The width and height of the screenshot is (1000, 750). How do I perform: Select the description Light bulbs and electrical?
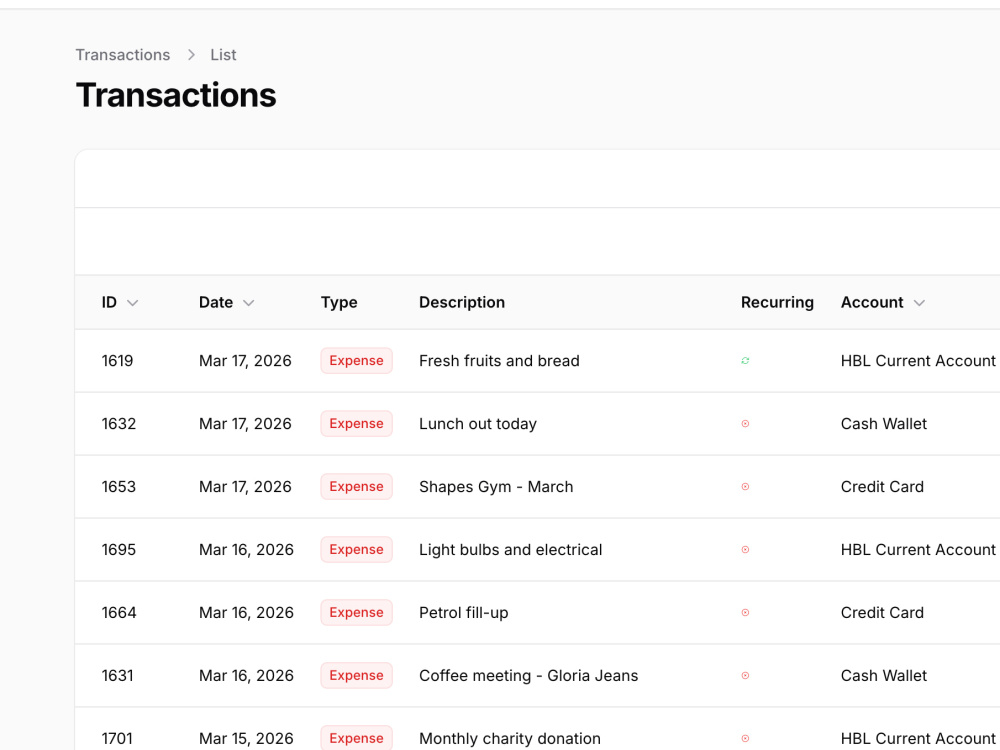point(510,550)
